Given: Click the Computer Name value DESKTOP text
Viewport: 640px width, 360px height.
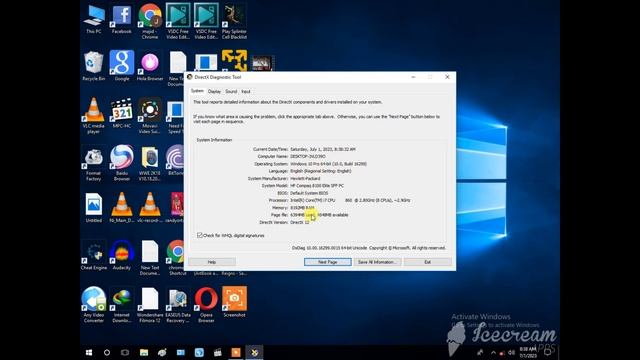Looking at the screenshot, I should tap(308, 156).
